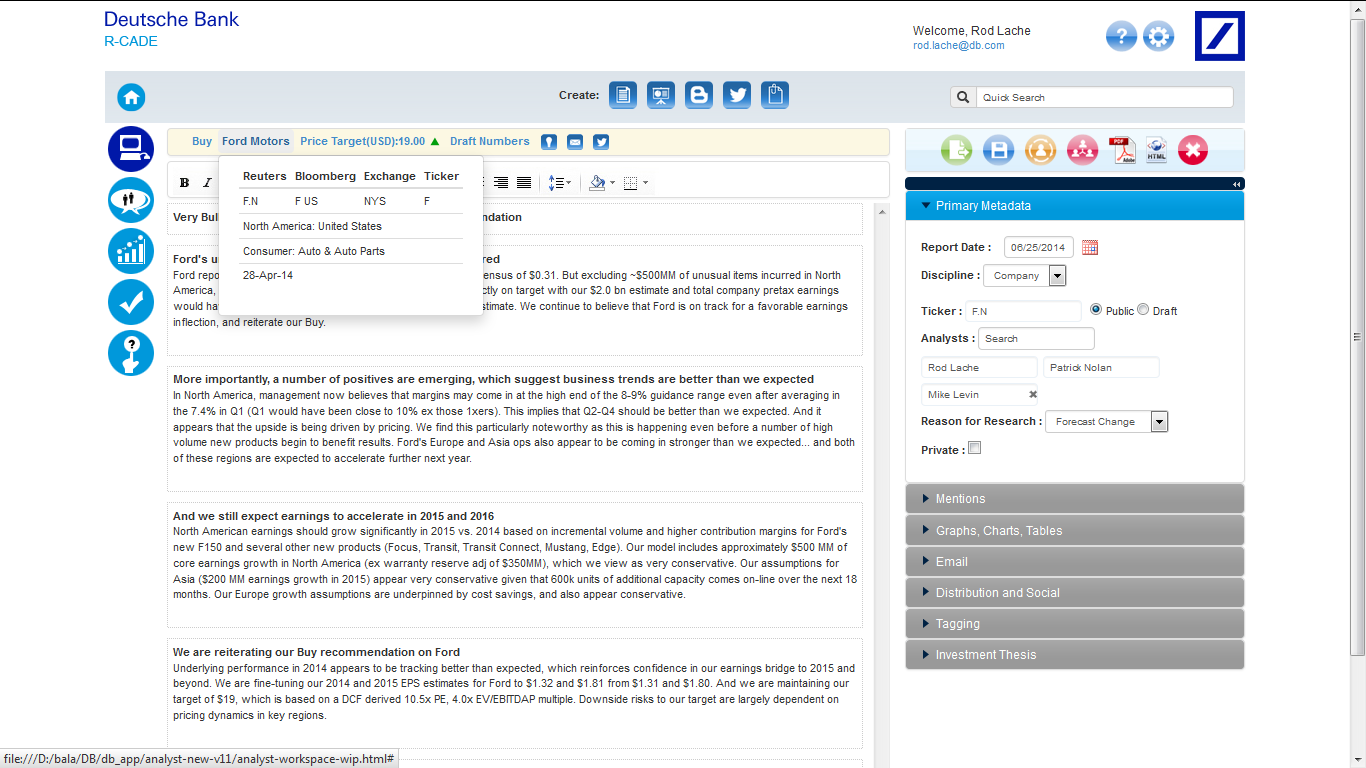Image resolution: width=1366 pixels, height=768 pixels.
Task: Expand the Distribution and Social section
Action: pyautogui.click(x=1075, y=592)
